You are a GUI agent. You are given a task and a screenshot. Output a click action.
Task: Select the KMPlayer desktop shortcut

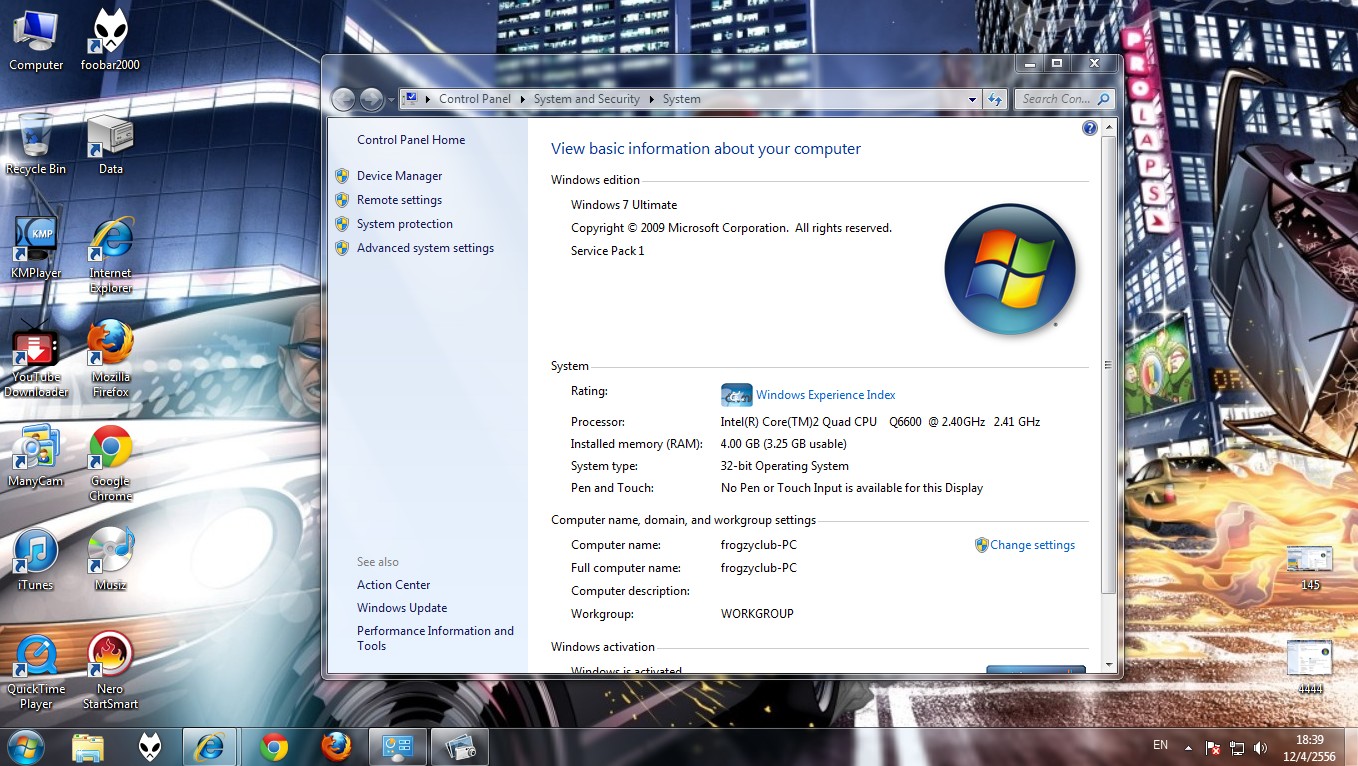tap(36, 247)
